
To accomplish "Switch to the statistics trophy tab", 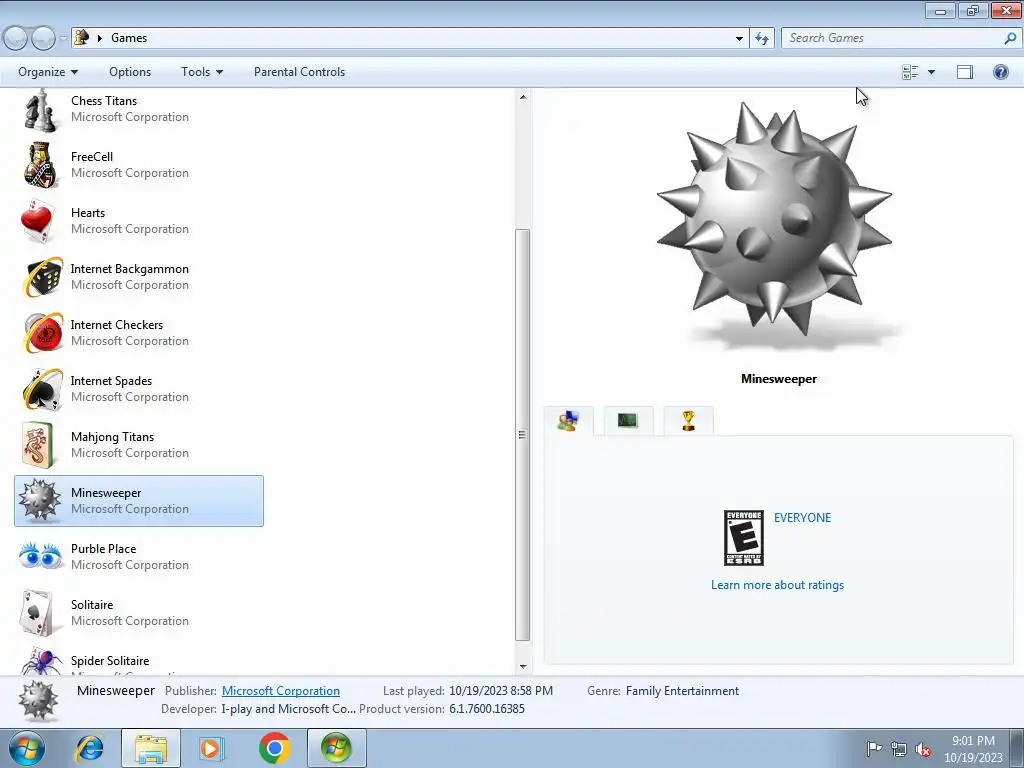I will coord(688,420).
